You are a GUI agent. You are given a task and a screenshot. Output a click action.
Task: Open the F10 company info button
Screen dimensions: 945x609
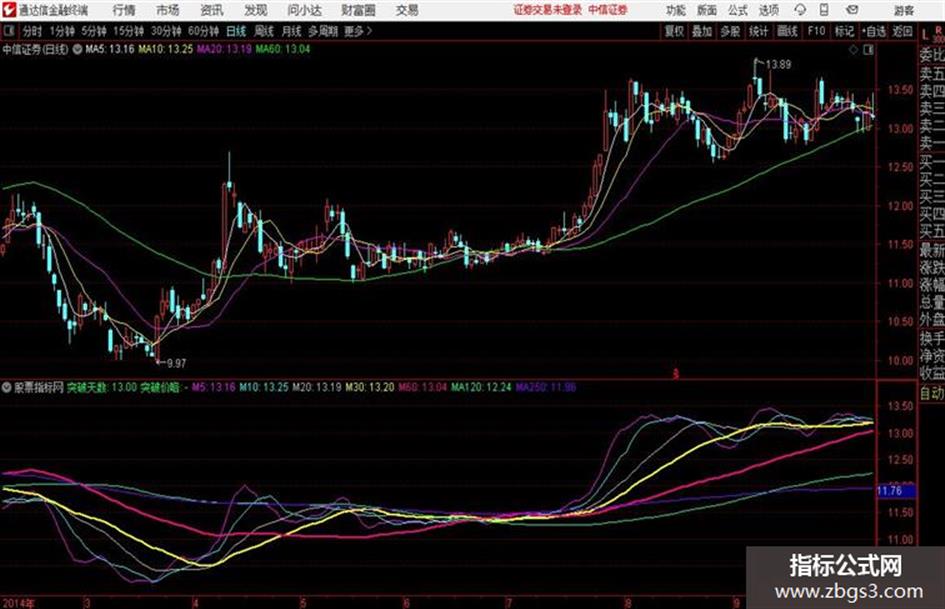pos(816,31)
